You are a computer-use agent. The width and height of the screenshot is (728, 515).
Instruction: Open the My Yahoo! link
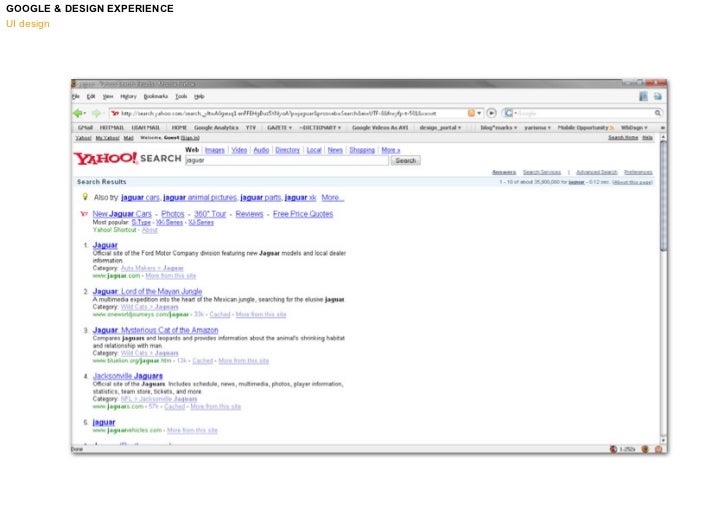click(107, 138)
